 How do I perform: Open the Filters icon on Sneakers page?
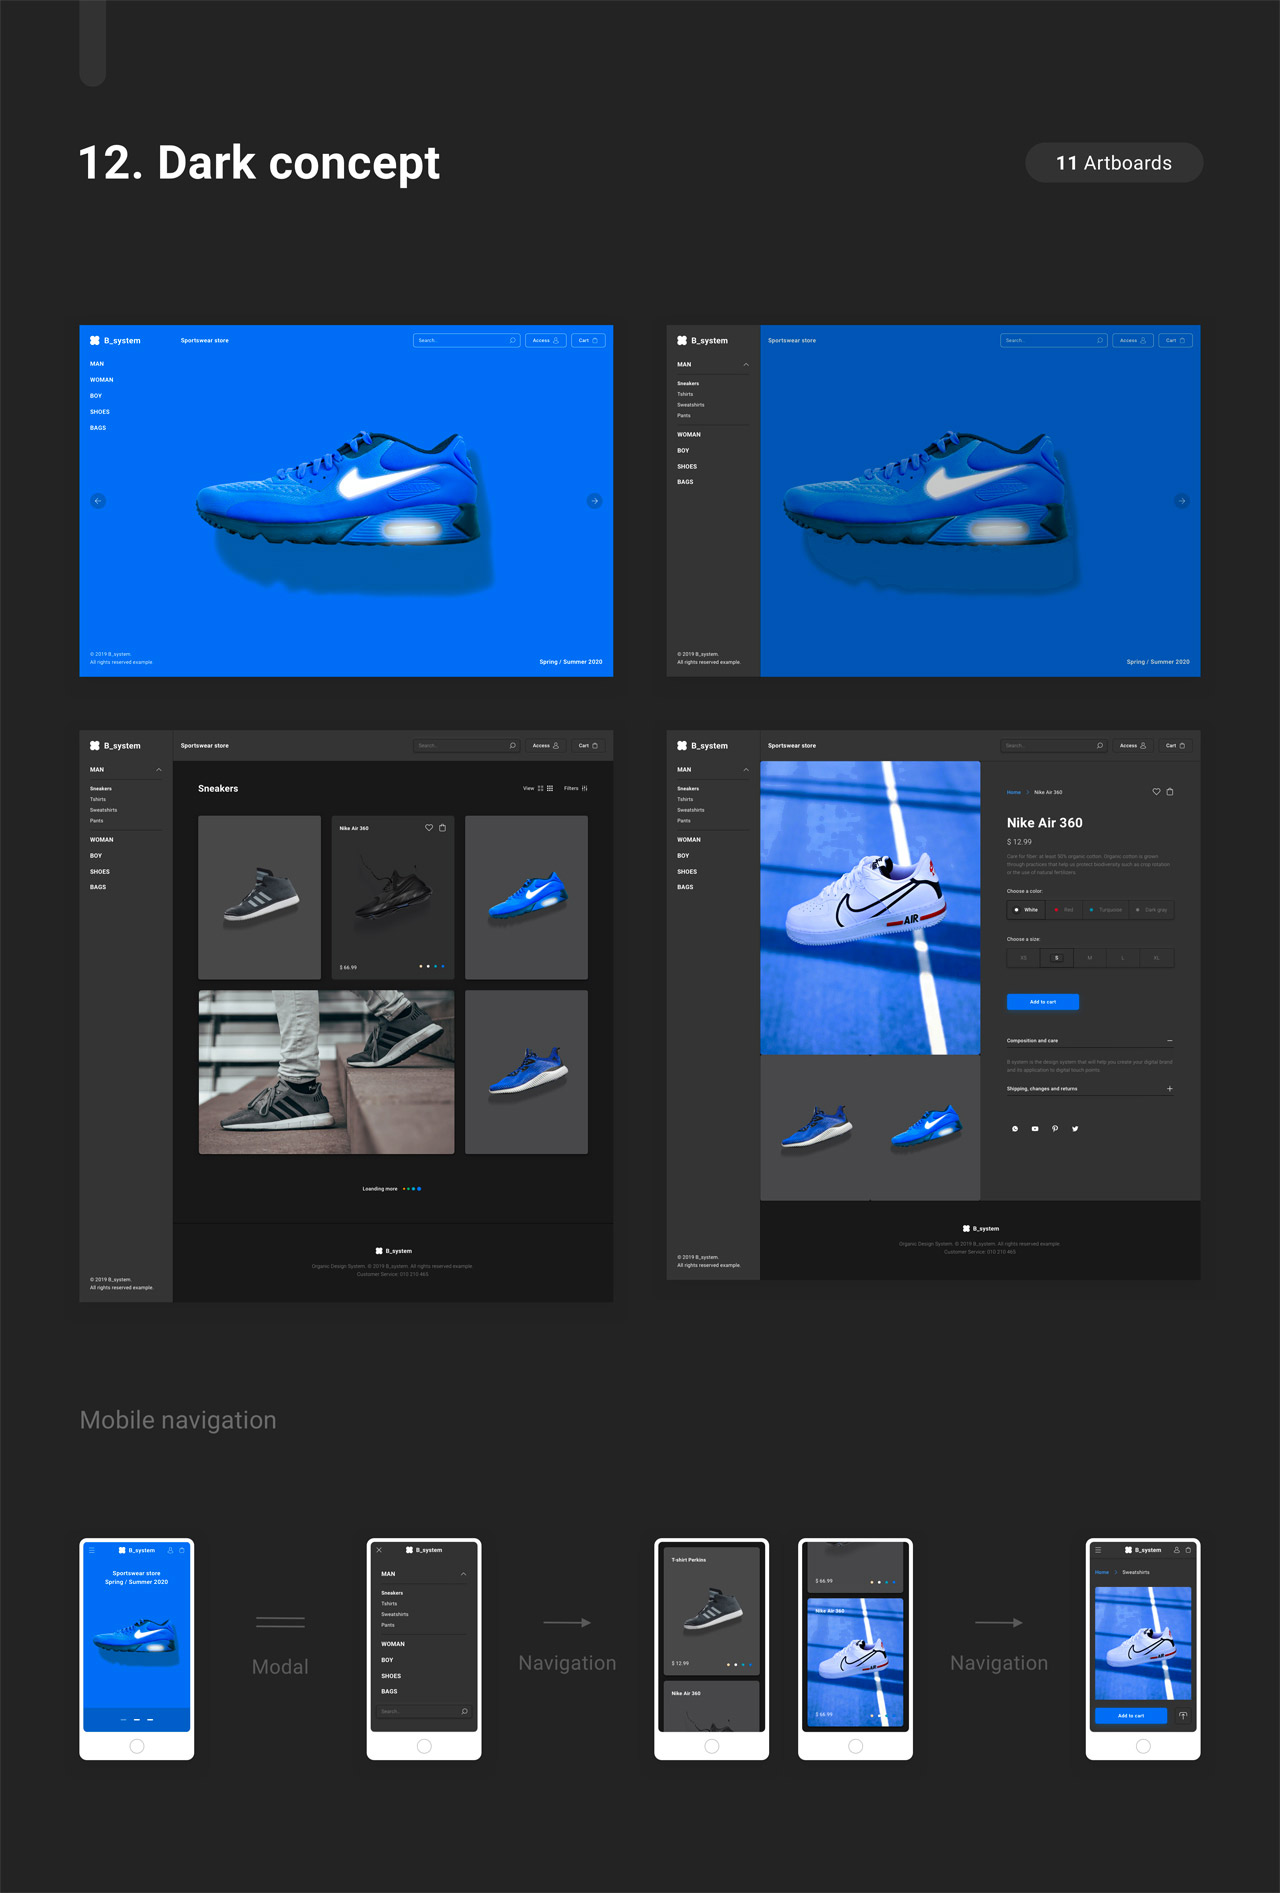[x=584, y=788]
